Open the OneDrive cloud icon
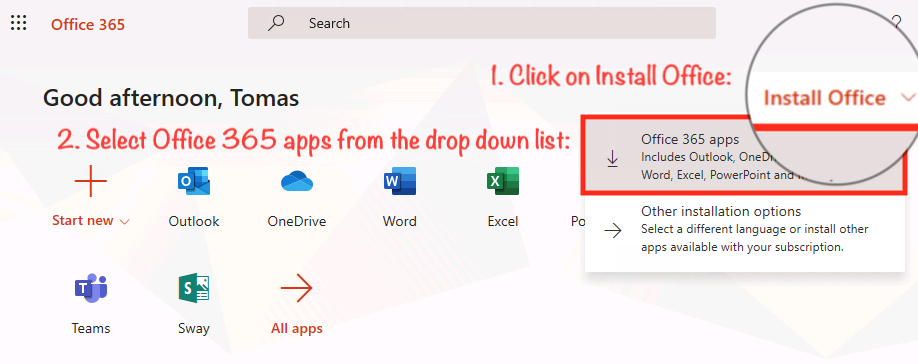 coord(297,181)
